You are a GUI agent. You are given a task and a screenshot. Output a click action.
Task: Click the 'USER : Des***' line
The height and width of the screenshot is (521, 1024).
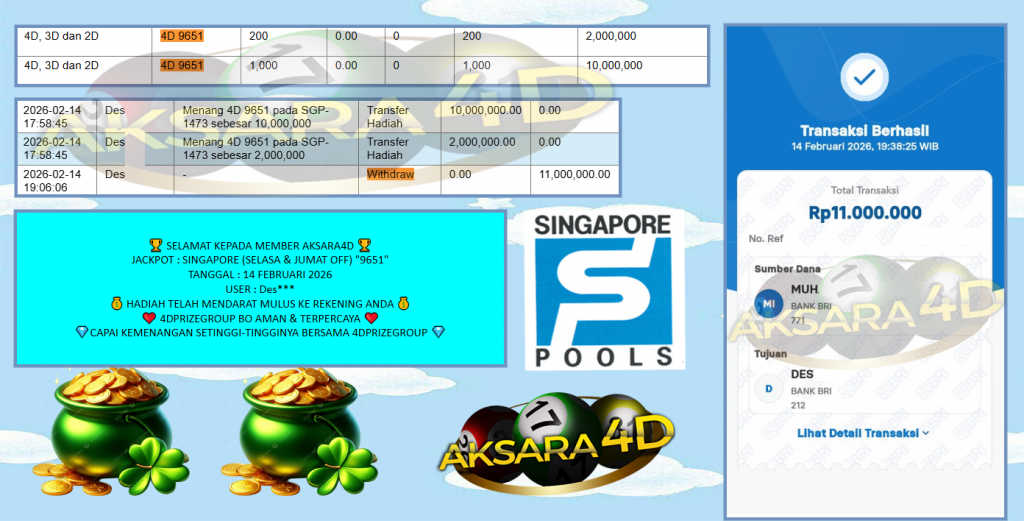(260, 289)
